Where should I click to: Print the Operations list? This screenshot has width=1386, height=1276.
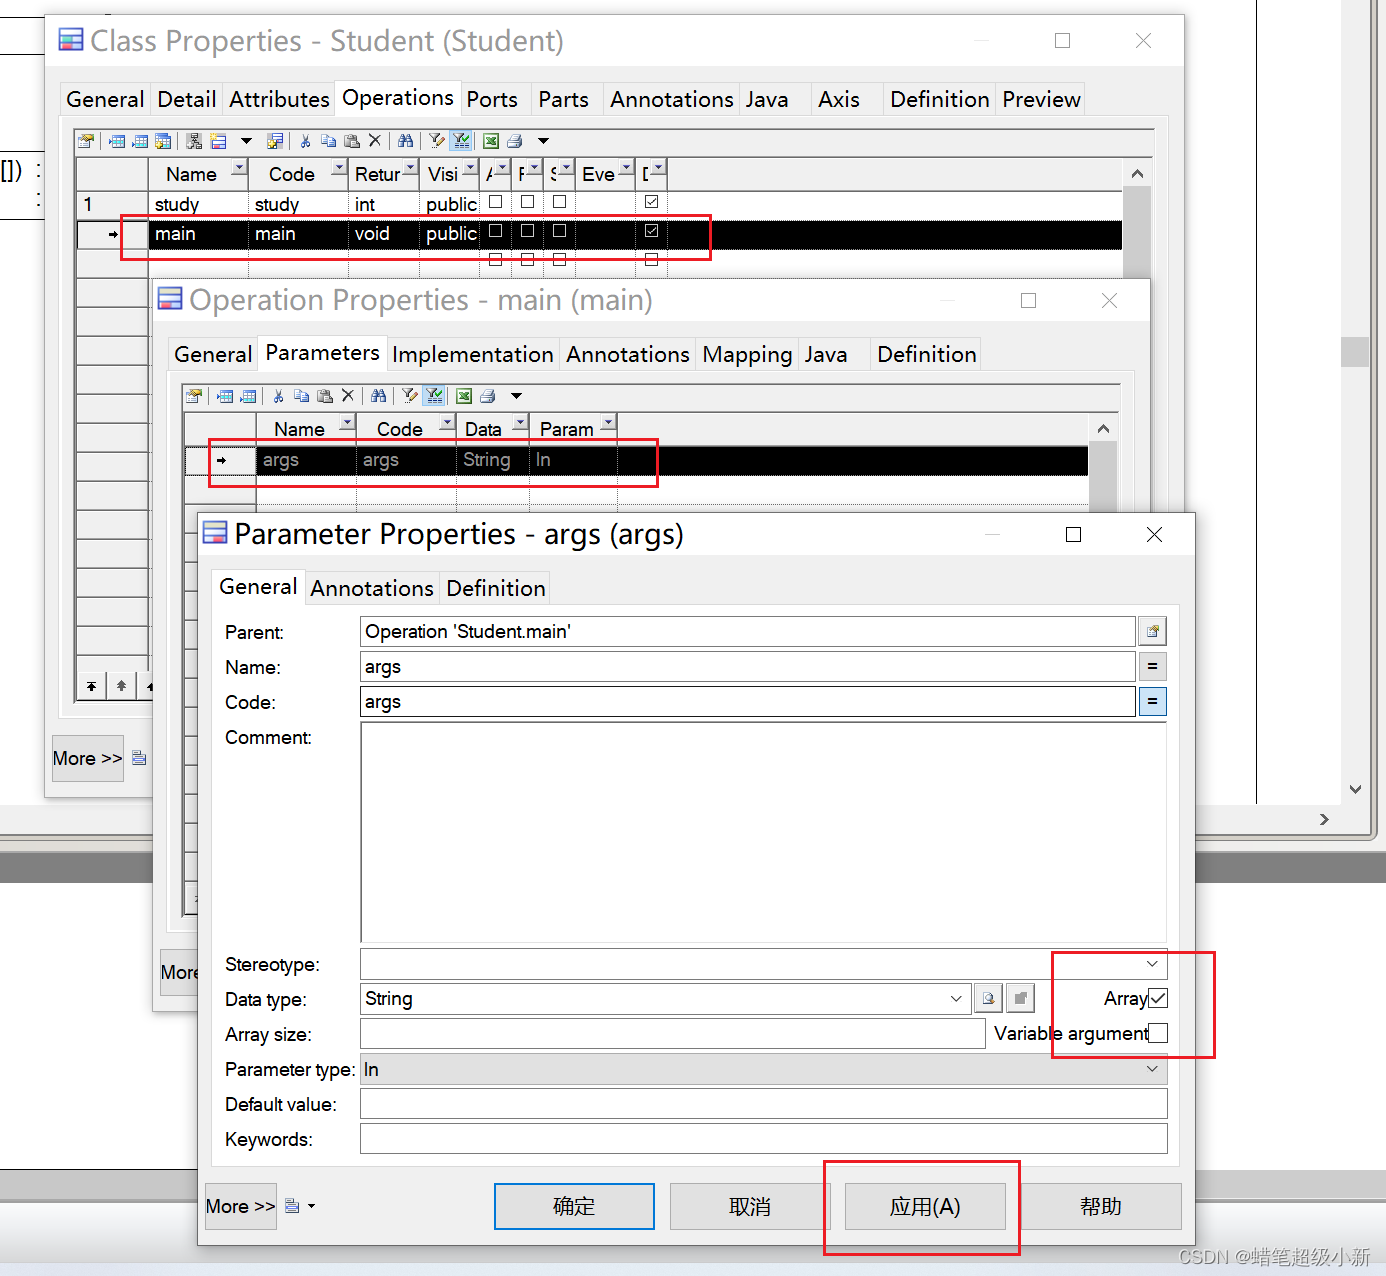pos(514,140)
